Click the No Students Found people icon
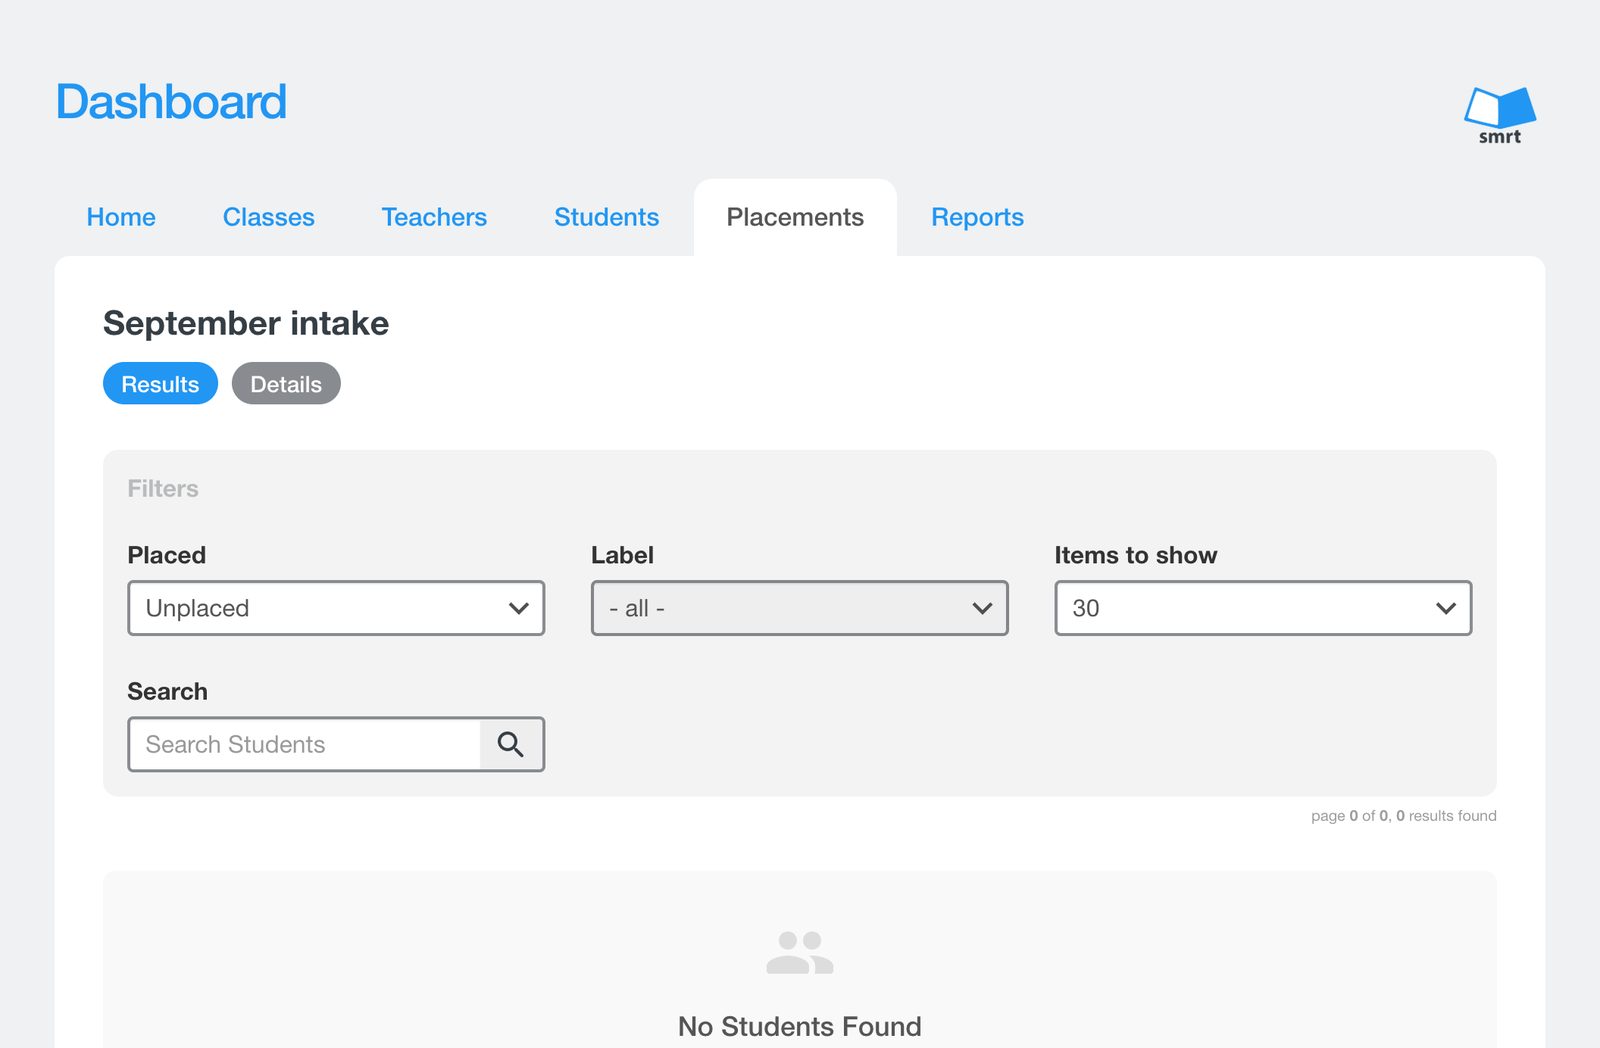Viewport: 1600px width, 1048px height. [800, 952]
